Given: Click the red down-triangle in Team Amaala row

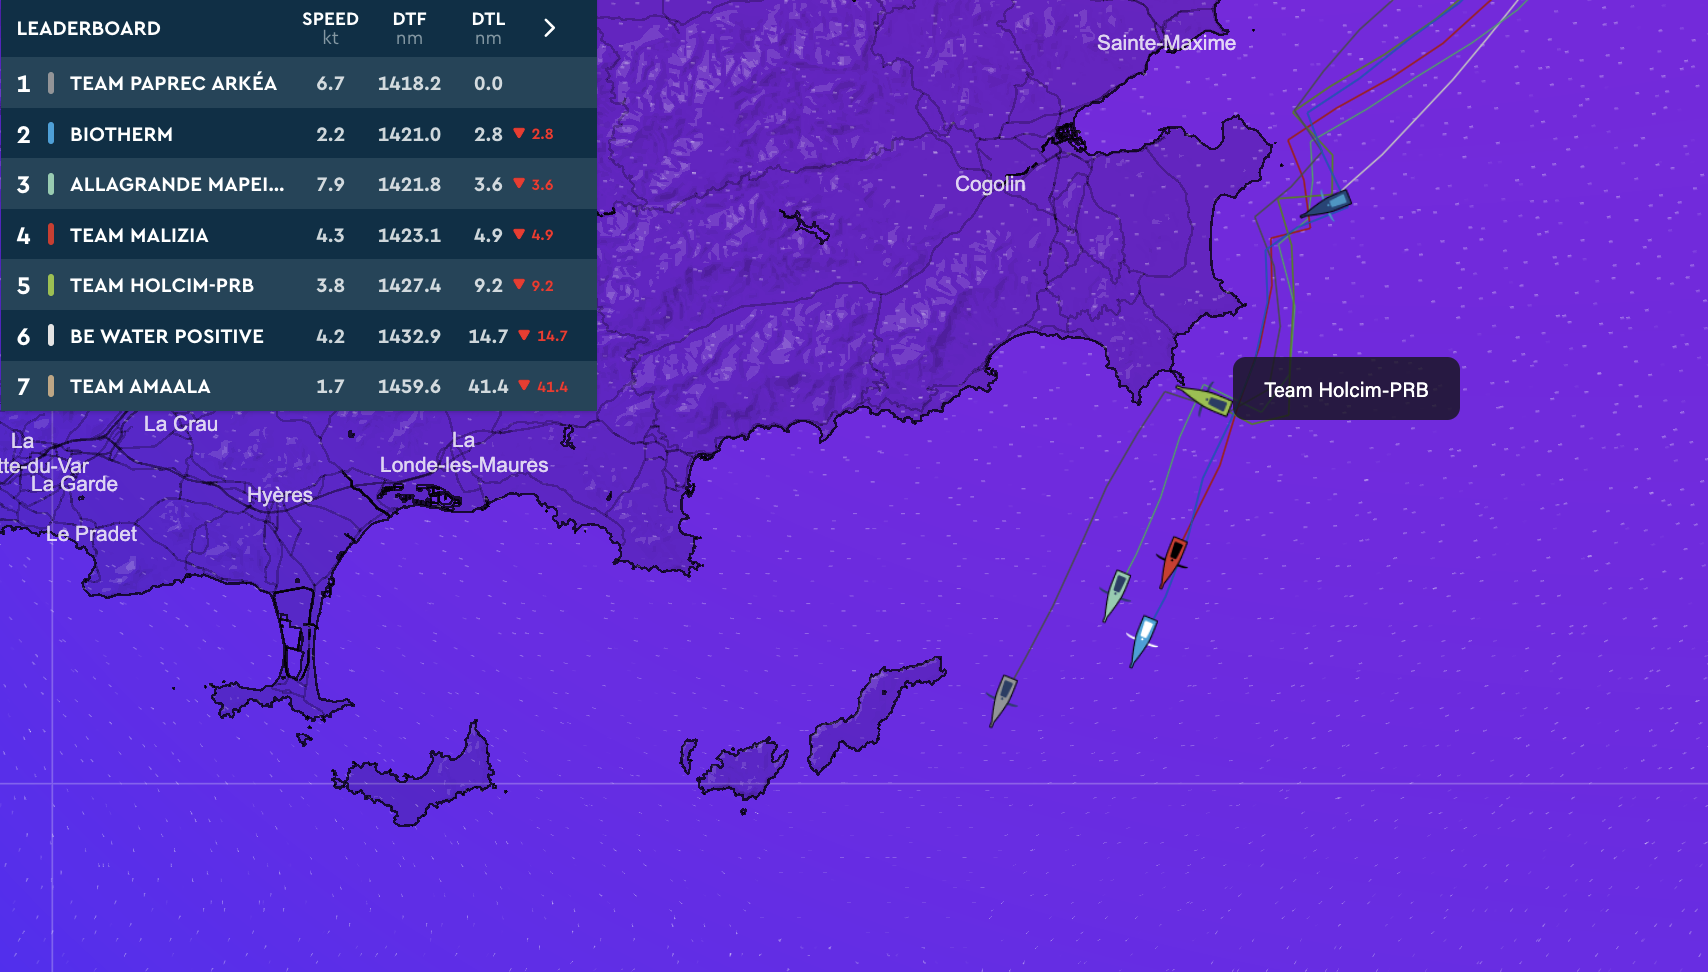Looking at the screenshot, I should (x=524, y=385).
